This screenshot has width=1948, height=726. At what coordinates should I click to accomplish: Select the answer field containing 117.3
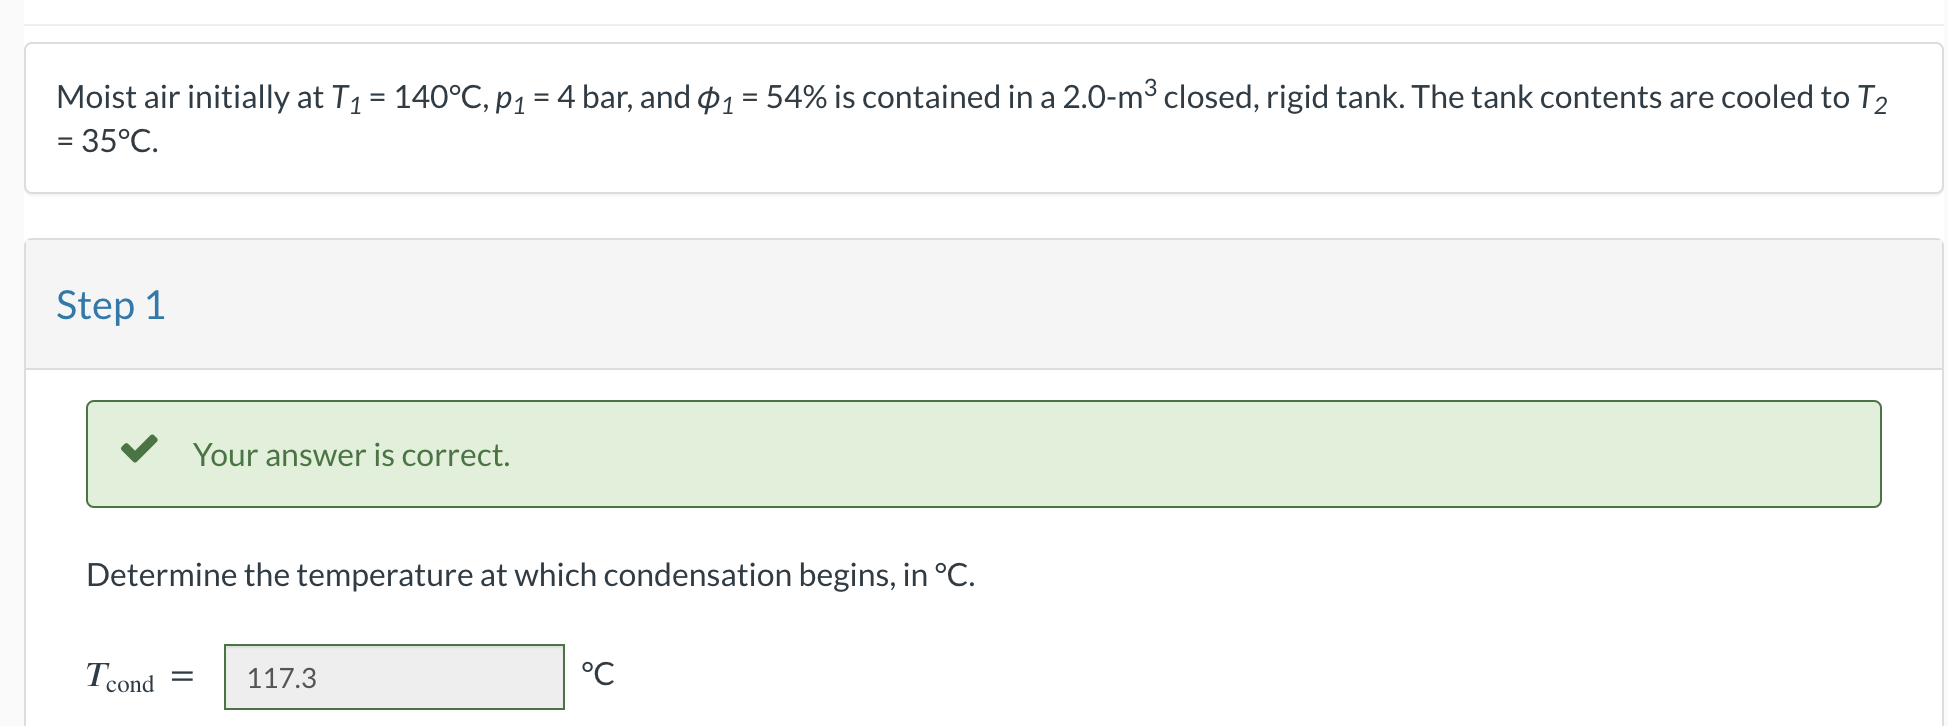(x=394, y=677)
